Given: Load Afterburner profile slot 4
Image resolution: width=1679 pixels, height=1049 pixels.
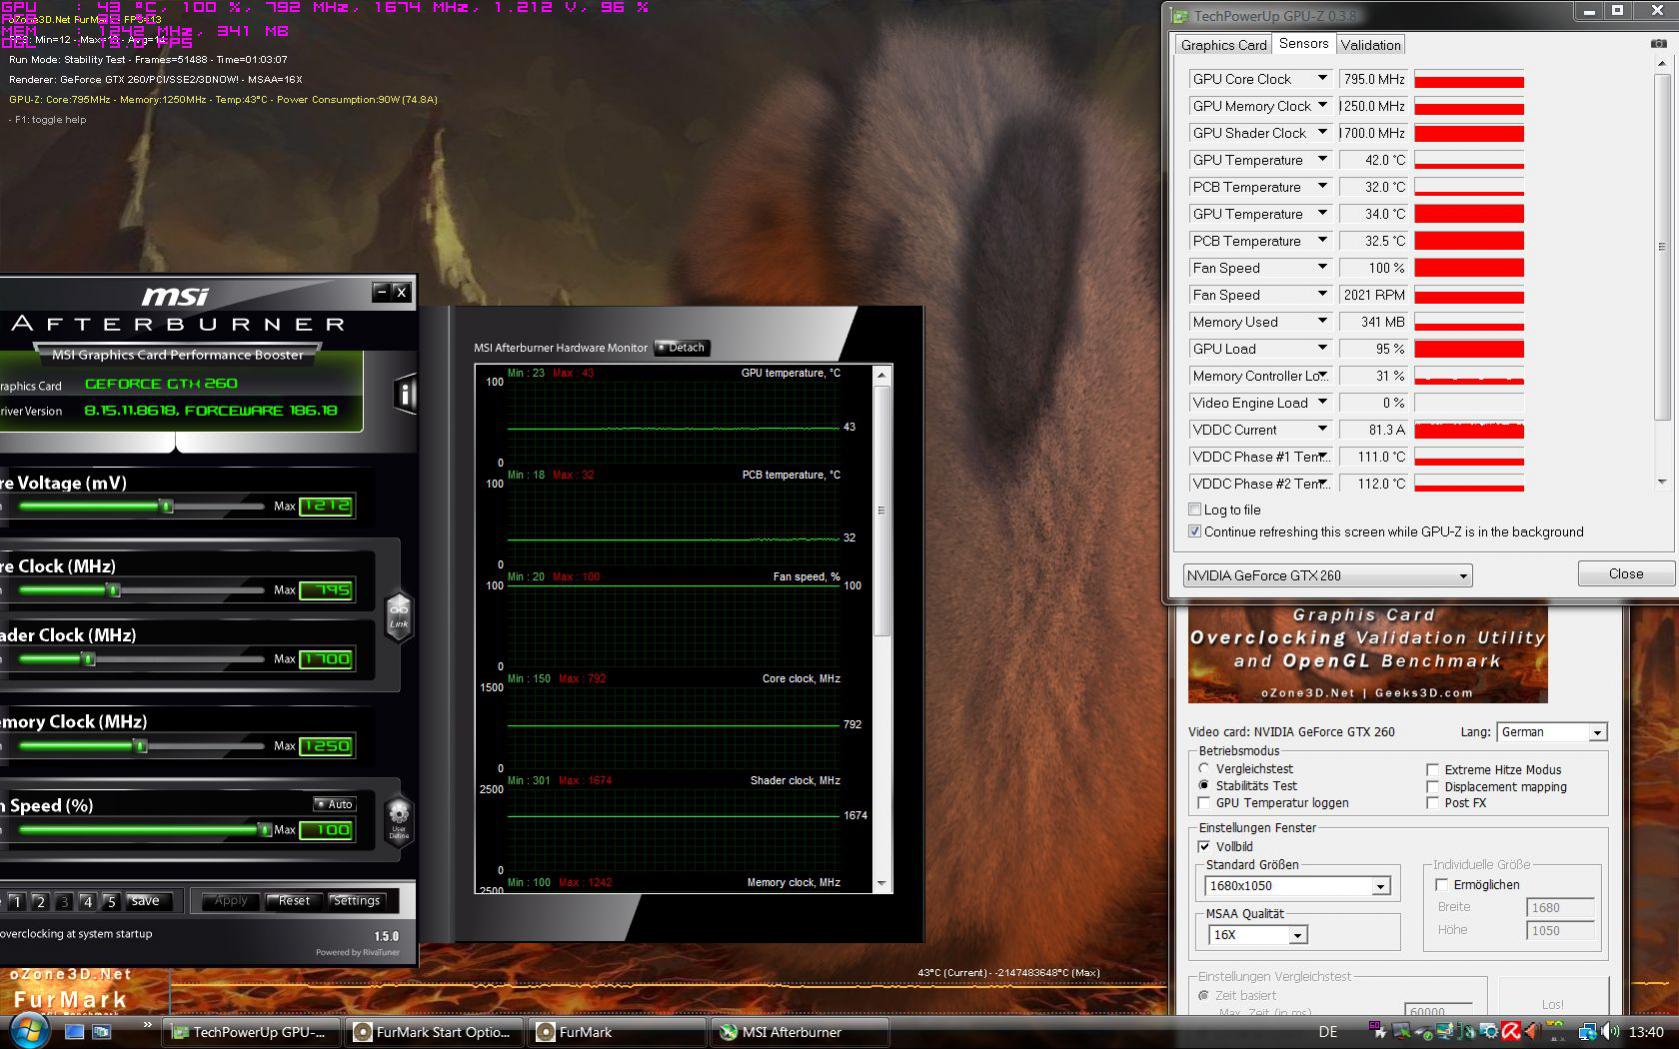Looking at the screenshot, I should pos(87,902).
